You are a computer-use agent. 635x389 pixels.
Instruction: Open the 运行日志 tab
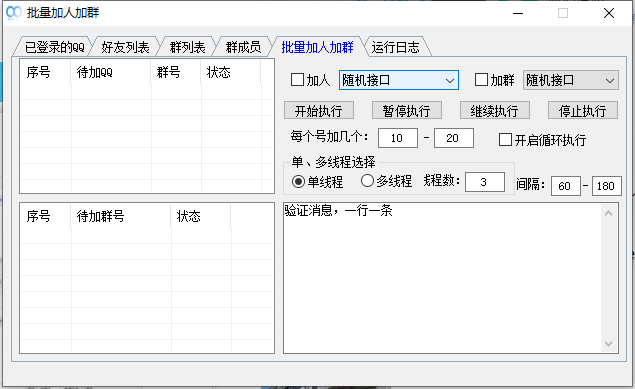coord(395,47)
